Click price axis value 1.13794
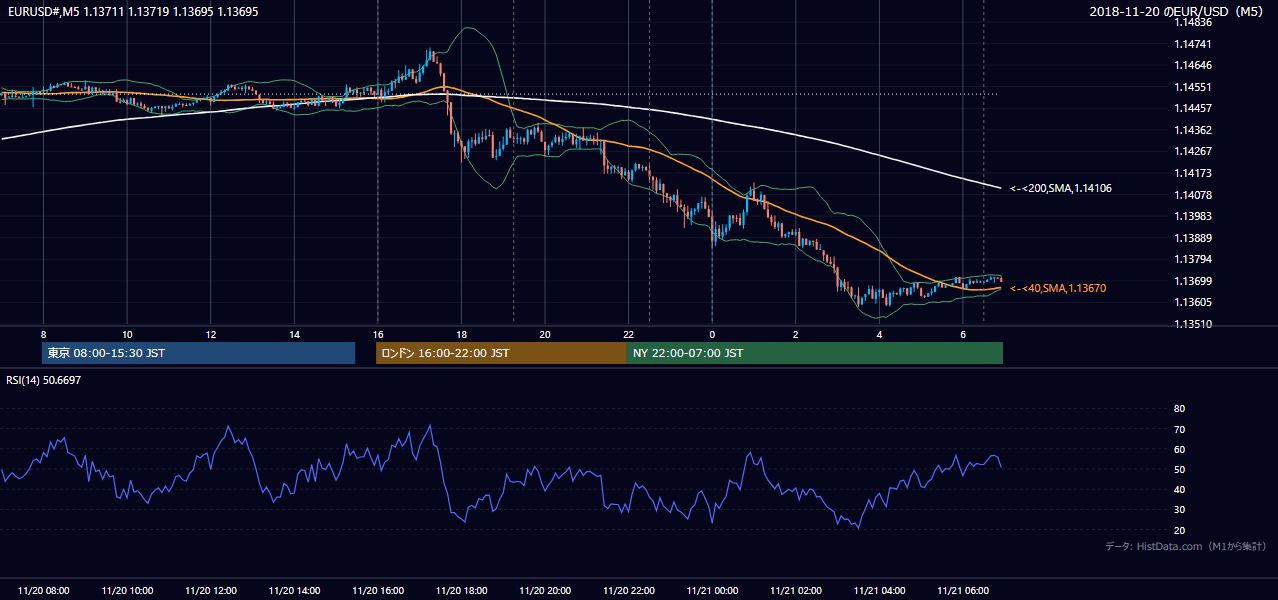Viewport: 1278px width, 600px height. pos(1191,259)
